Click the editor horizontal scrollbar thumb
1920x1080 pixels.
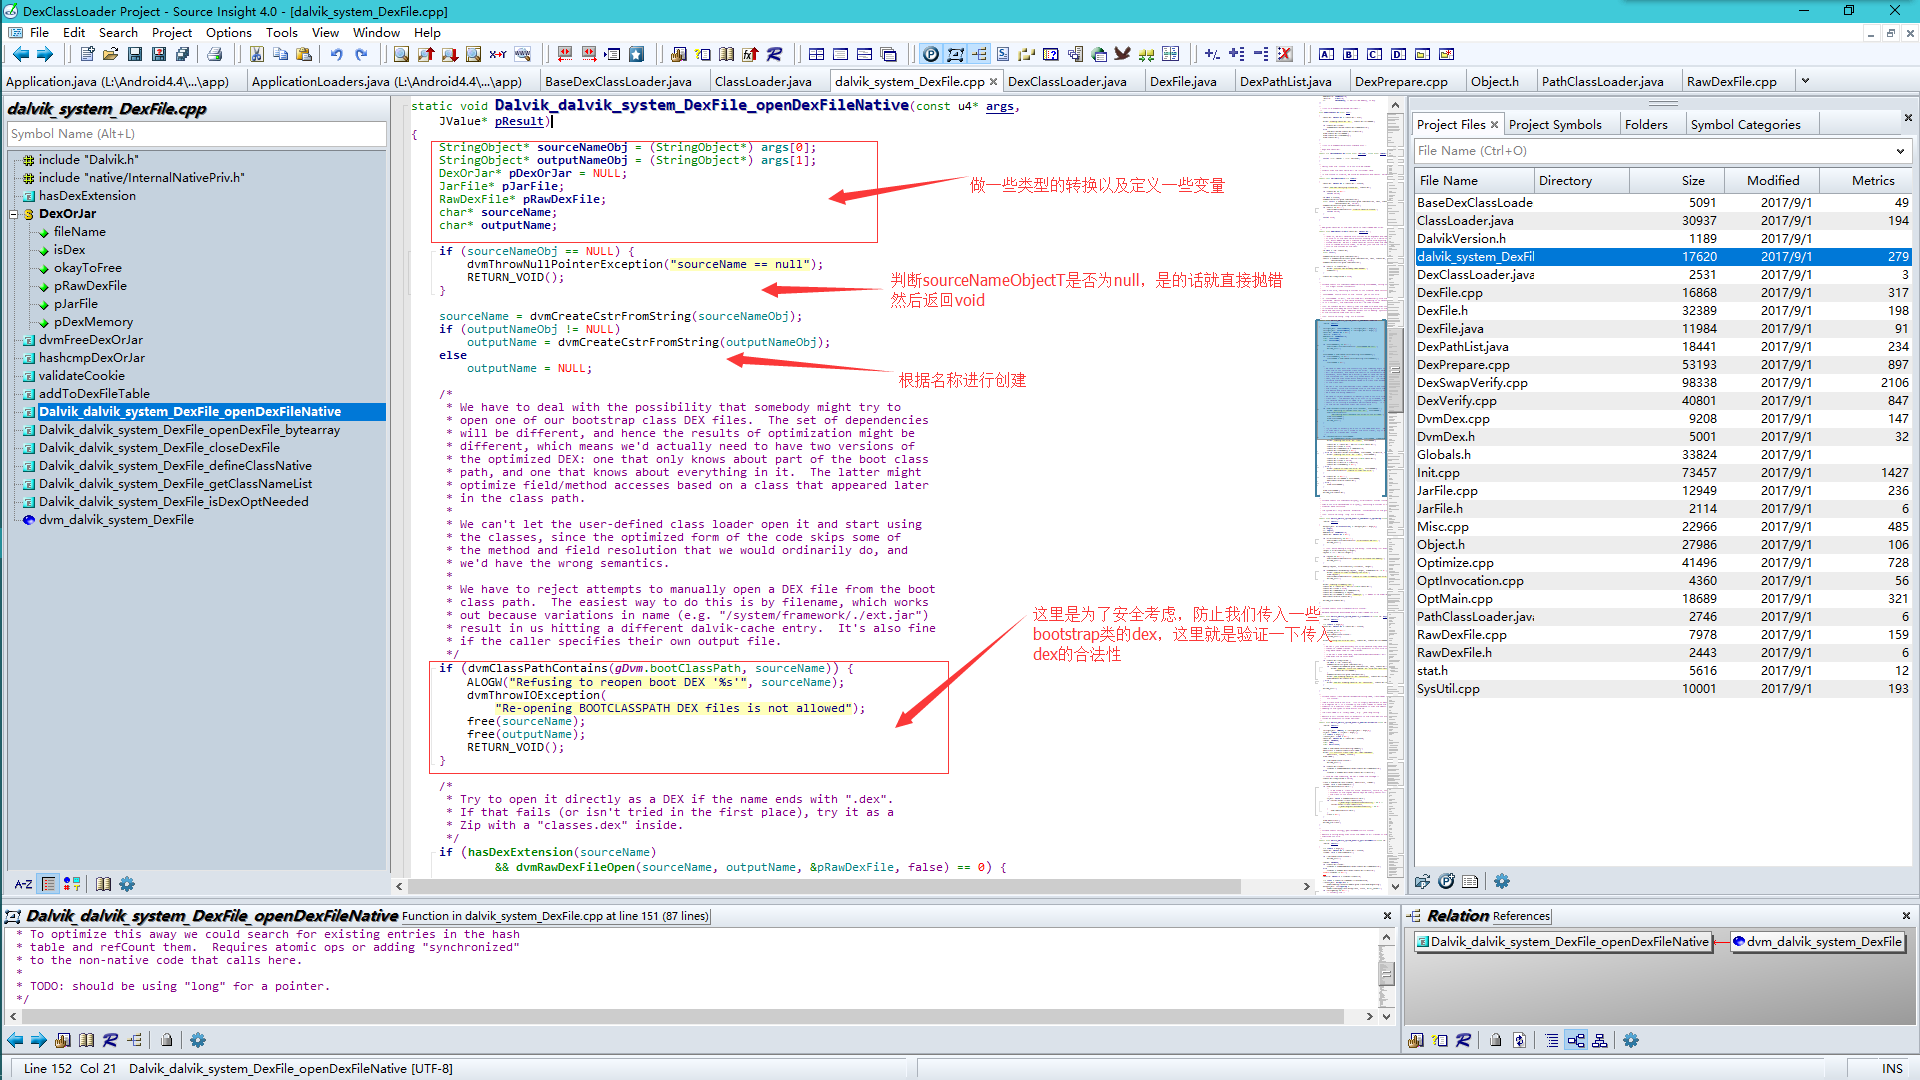825,886
